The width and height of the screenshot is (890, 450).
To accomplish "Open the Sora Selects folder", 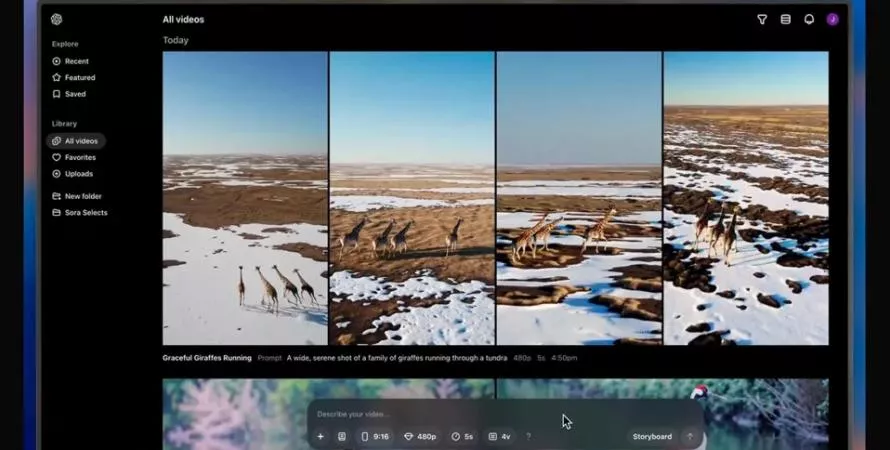I will [x=80, y=213].
